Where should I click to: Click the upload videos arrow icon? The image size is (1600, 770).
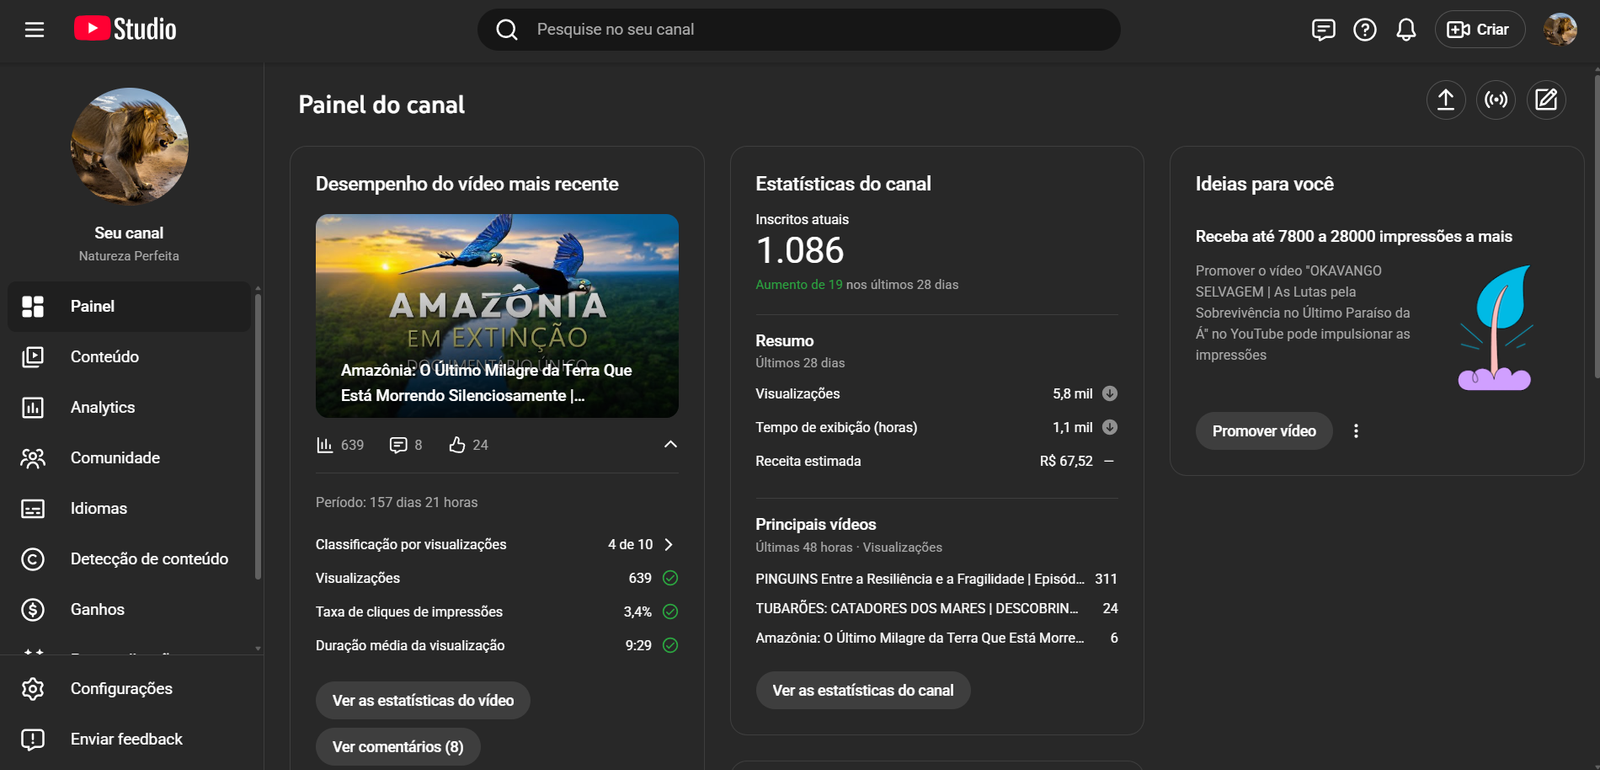pos(1445,100)
